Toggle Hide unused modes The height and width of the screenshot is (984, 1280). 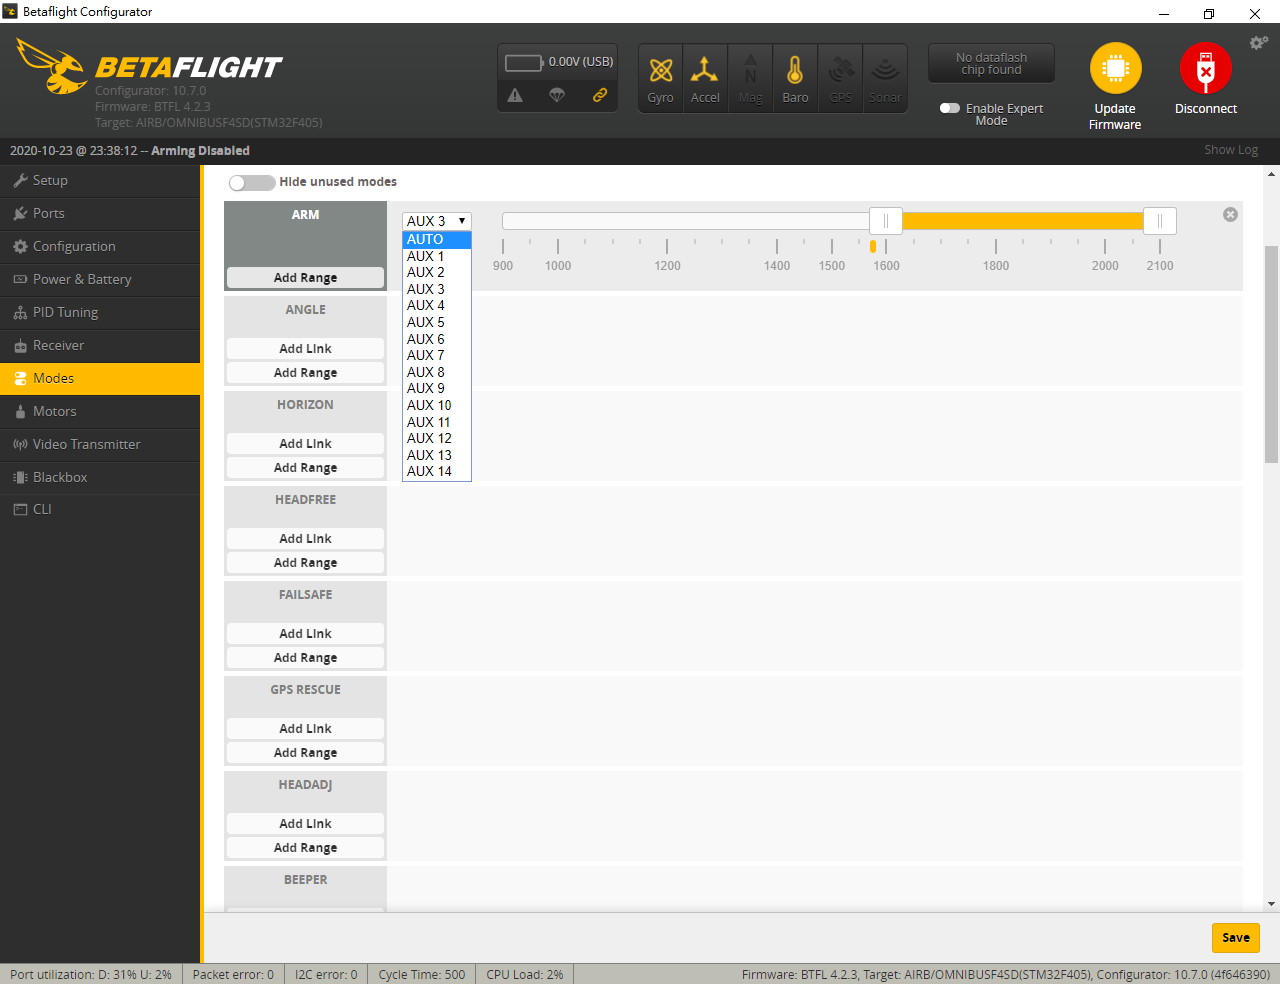pos(251,182)
